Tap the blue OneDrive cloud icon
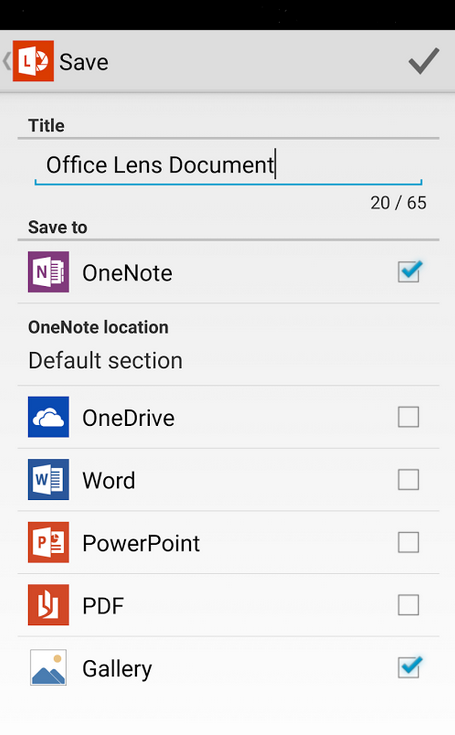Image resolution: width=455 pixels, height=735 pixels. point(48,417)
